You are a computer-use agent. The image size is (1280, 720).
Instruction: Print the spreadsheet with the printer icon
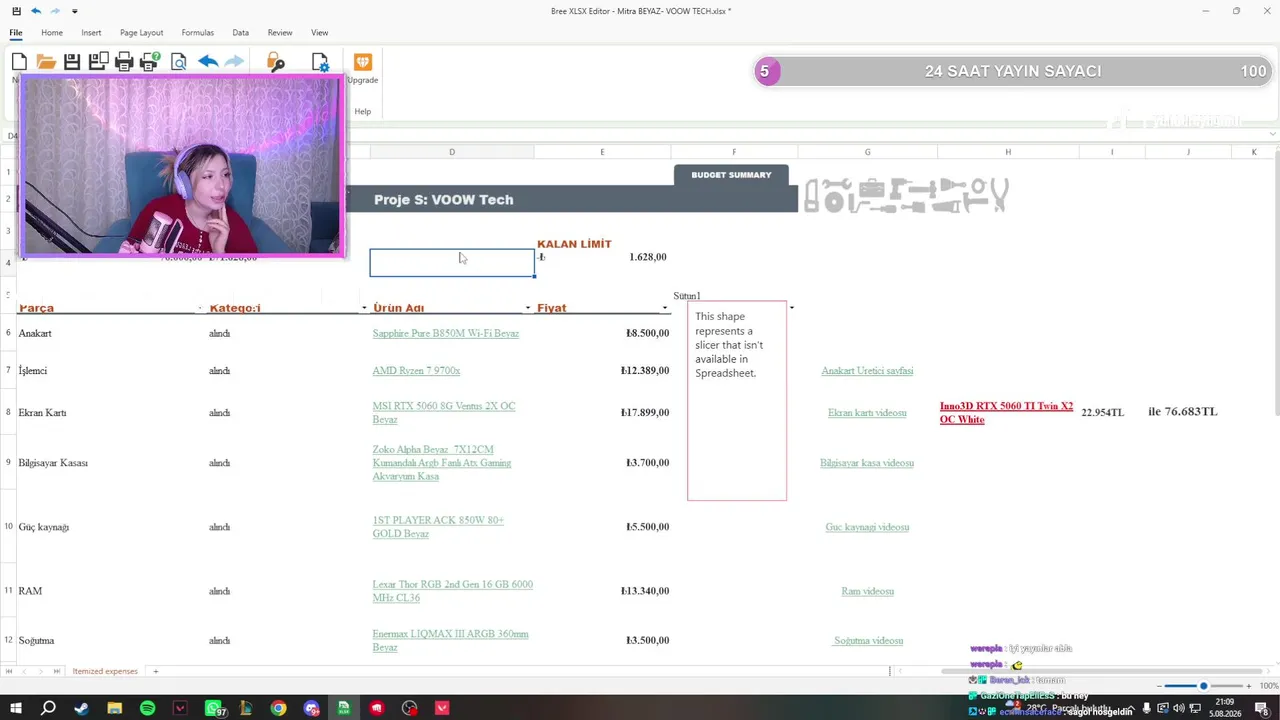click(124, 62)
